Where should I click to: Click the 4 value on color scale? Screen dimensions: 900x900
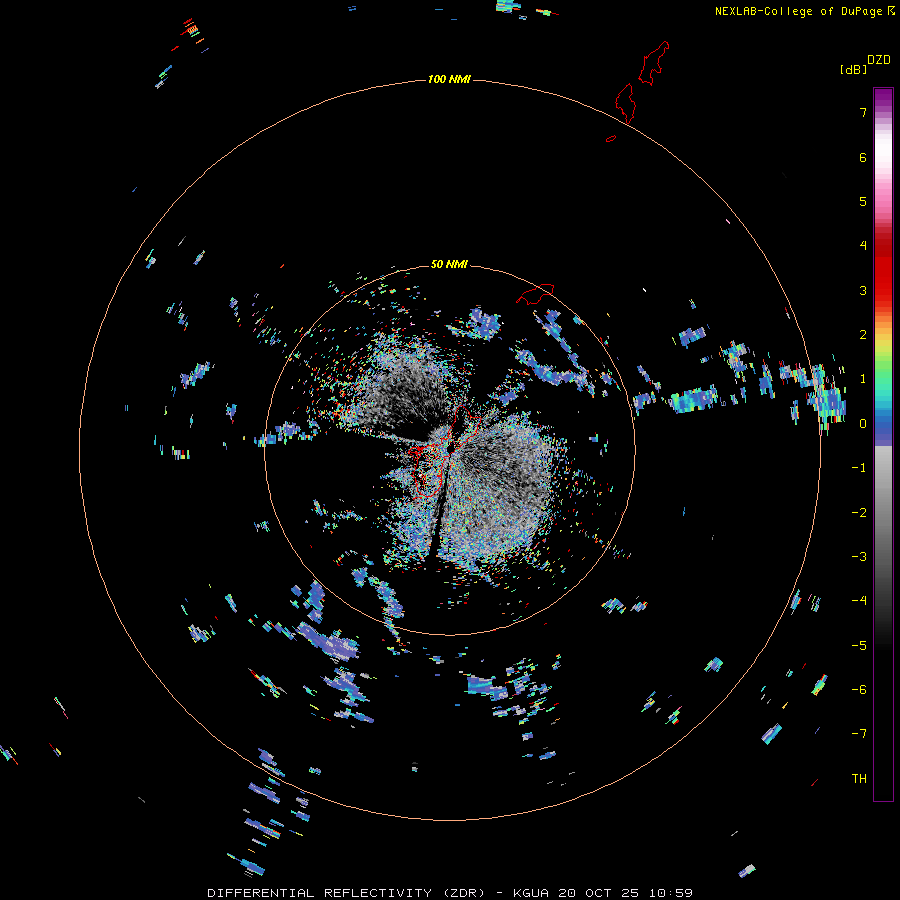click(863, 246)
